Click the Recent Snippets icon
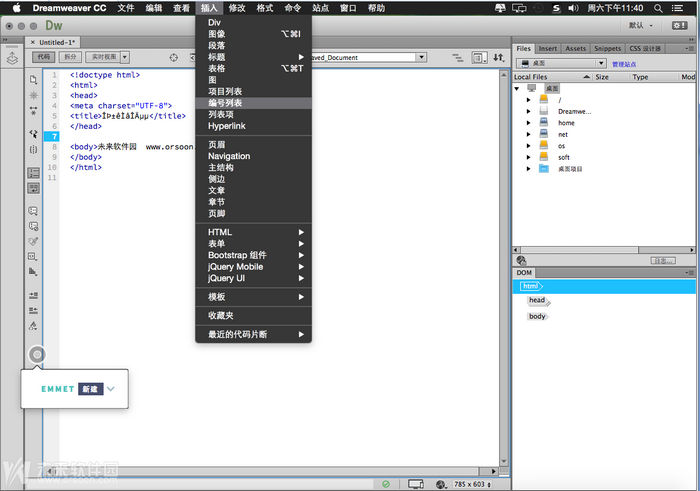 pos(33,256)
